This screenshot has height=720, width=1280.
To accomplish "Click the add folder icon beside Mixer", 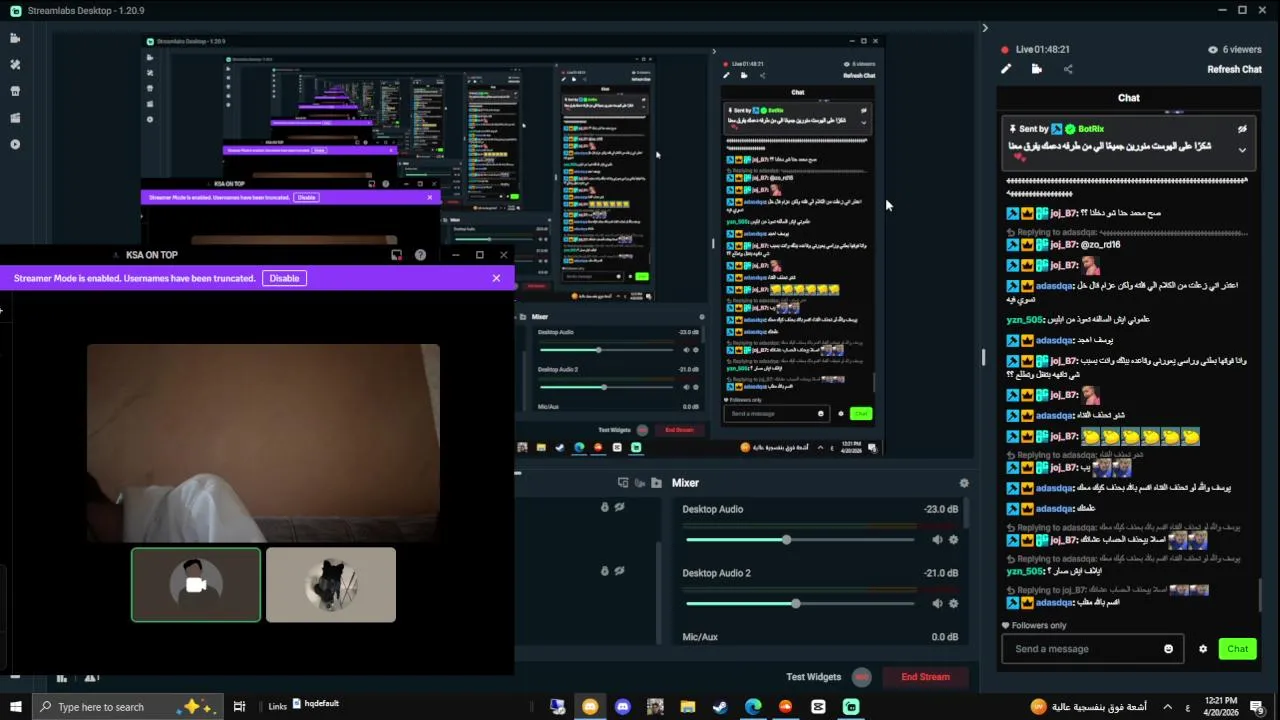I will pyautogui.click(x=656, y=483).
